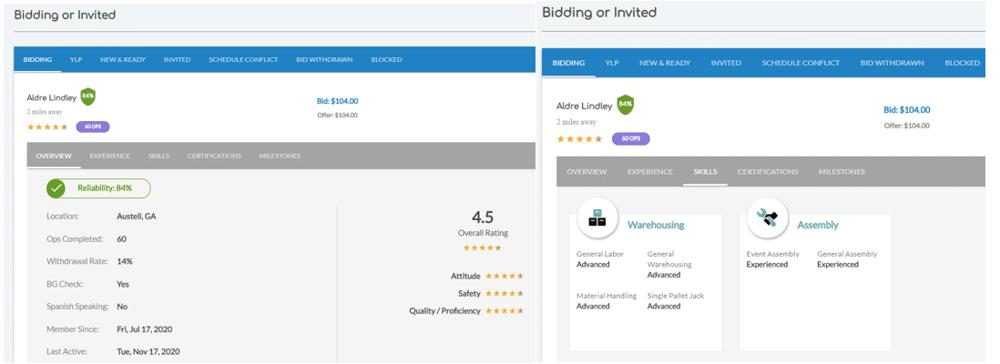Click the Warehousing boxes icon

(x=597, y=218)
